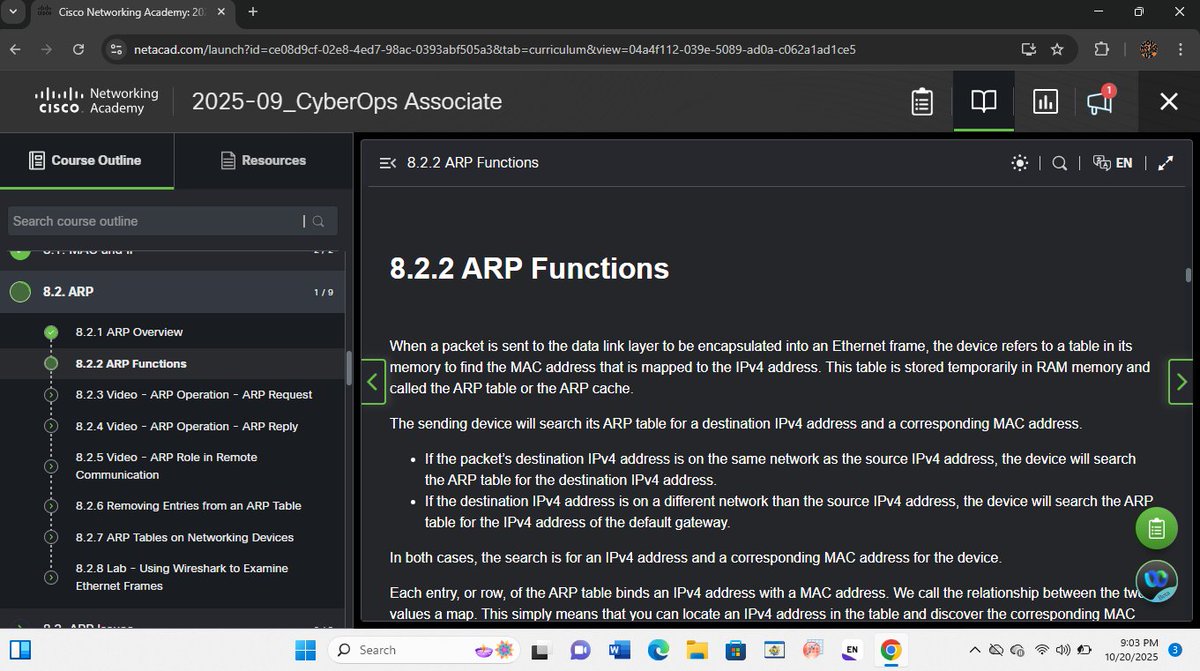Expand content to fullscreen with arrows icon
This screenshot has height=671, width=1200.
pos(1165,163)
